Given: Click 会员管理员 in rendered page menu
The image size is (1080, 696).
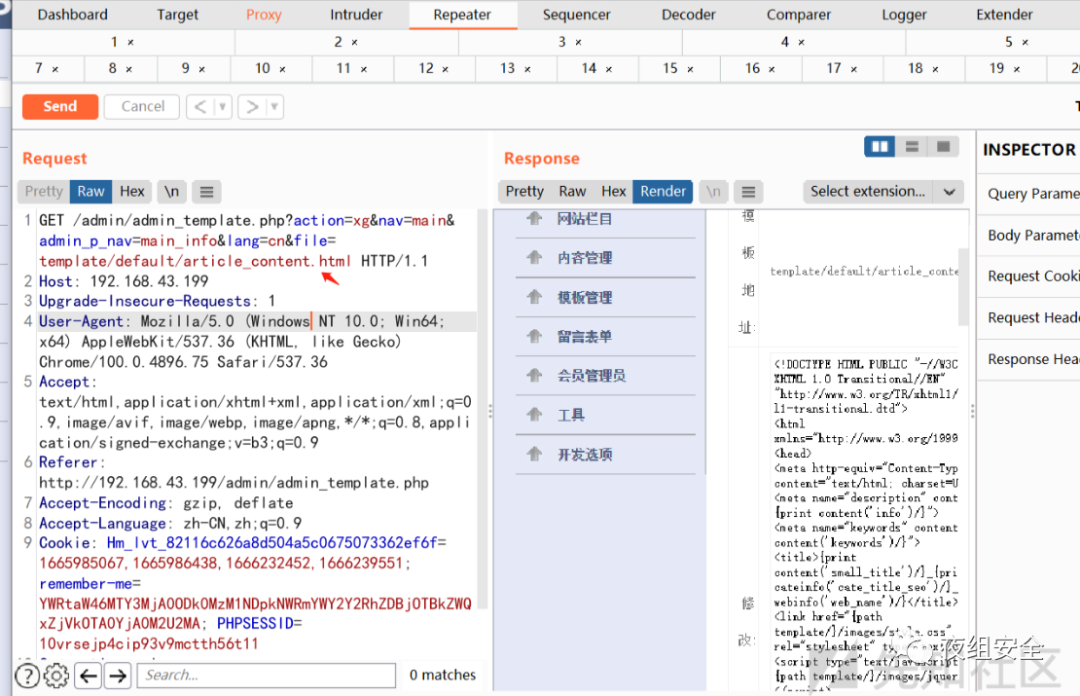Looking at the screenshot, I should 592,376.
